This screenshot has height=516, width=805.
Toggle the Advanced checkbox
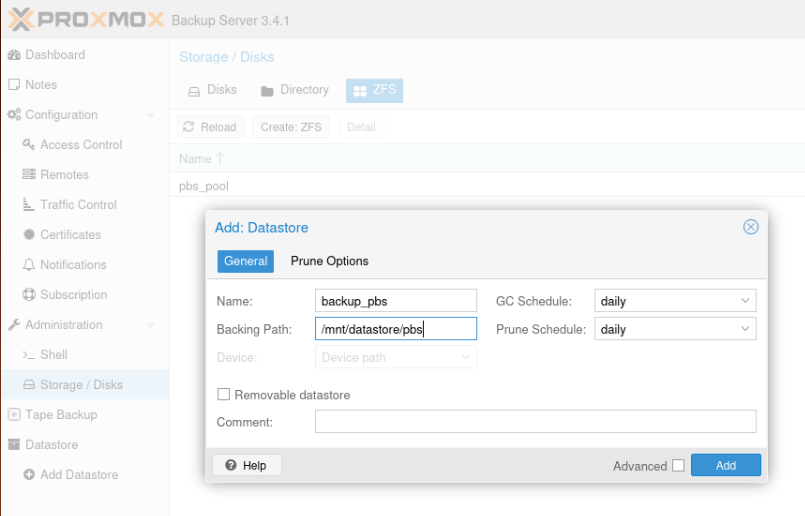coord(678,465)
